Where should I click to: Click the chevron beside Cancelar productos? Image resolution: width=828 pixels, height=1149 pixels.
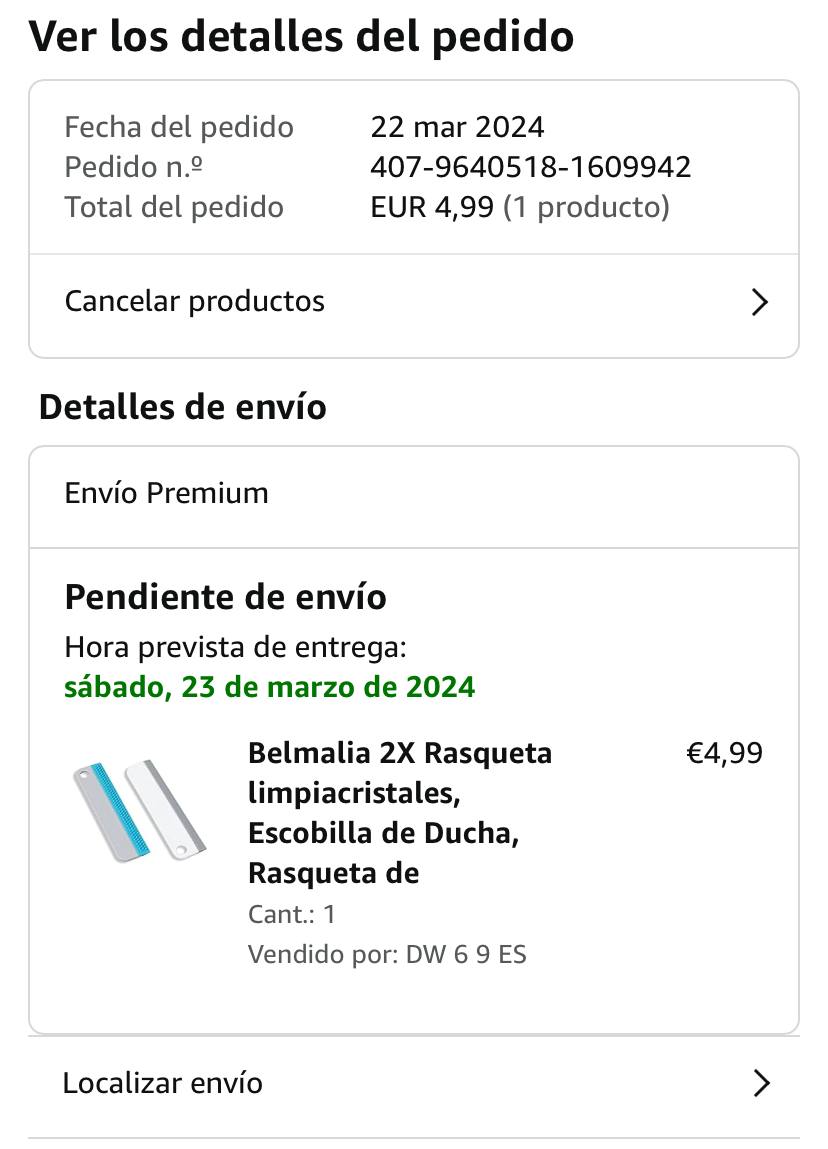pyautogui.click(x=760, y=302)
